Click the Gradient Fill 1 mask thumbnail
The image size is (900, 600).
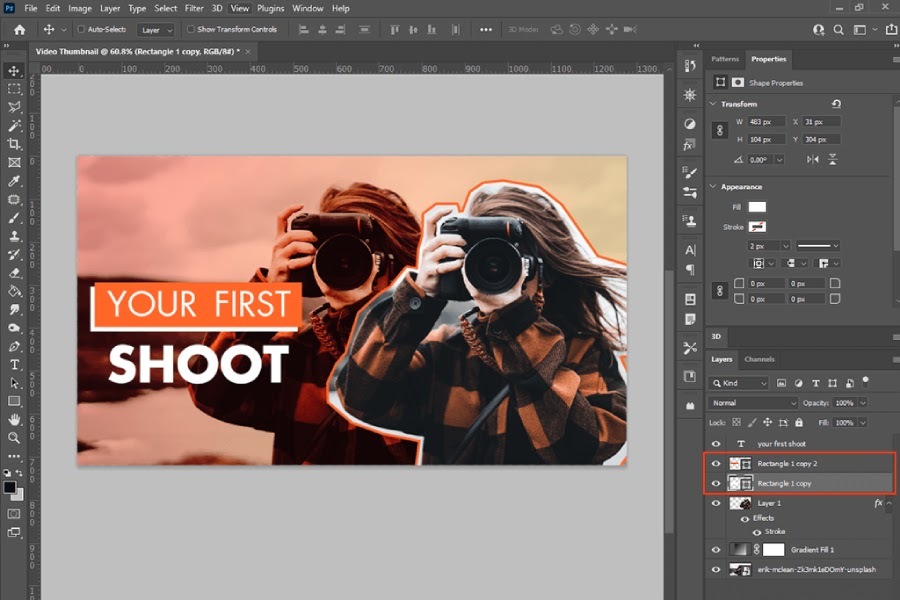(x=773, y=549)
